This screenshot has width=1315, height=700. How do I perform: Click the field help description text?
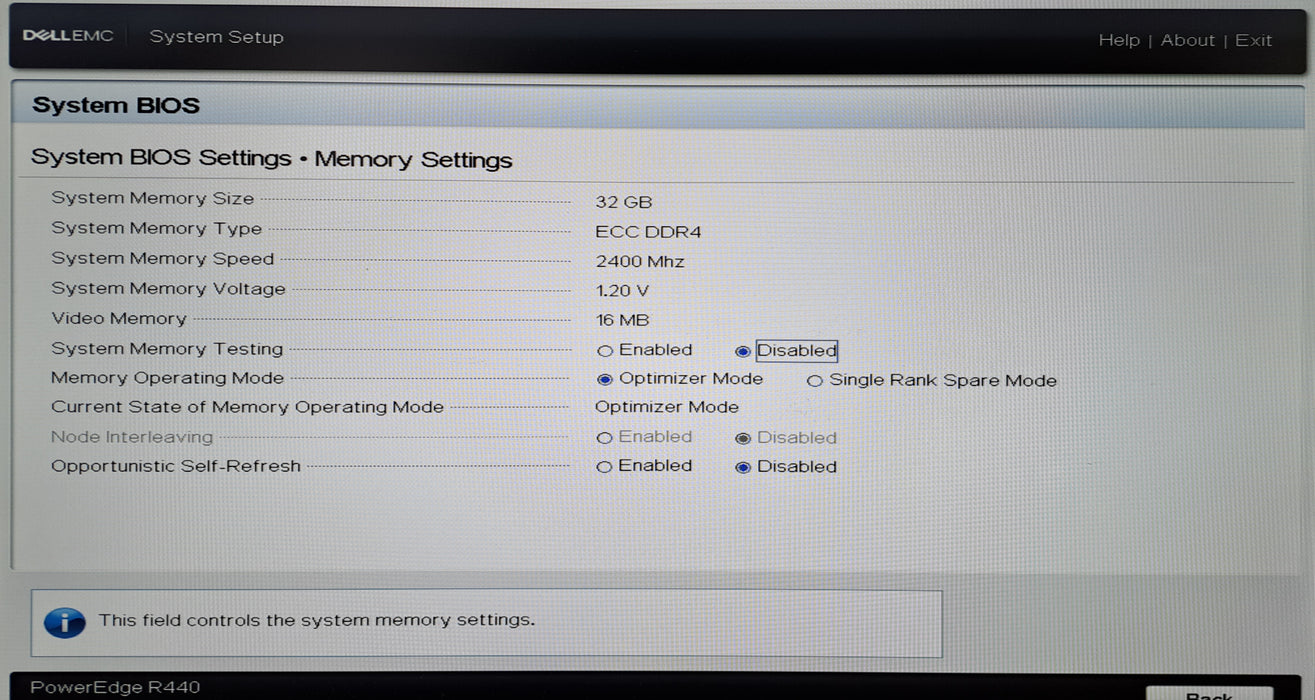(x=317, y=620)
